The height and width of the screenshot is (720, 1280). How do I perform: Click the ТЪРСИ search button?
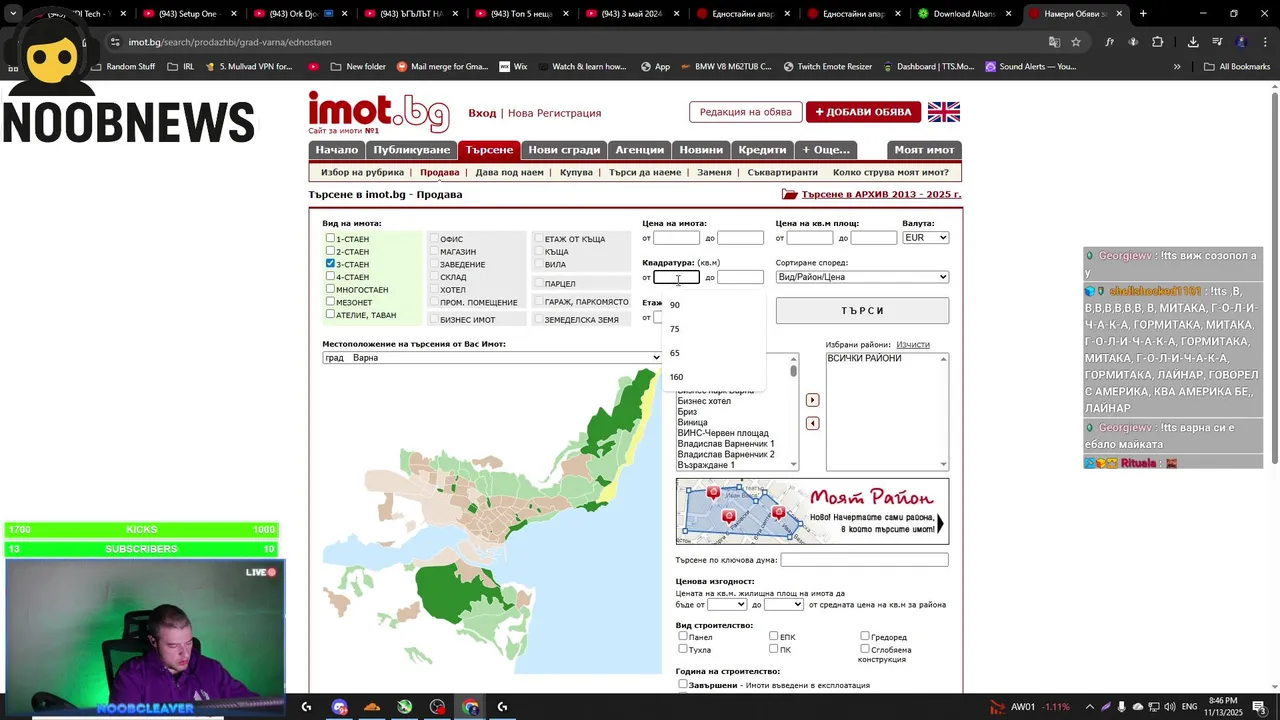[x=862, y=311]
